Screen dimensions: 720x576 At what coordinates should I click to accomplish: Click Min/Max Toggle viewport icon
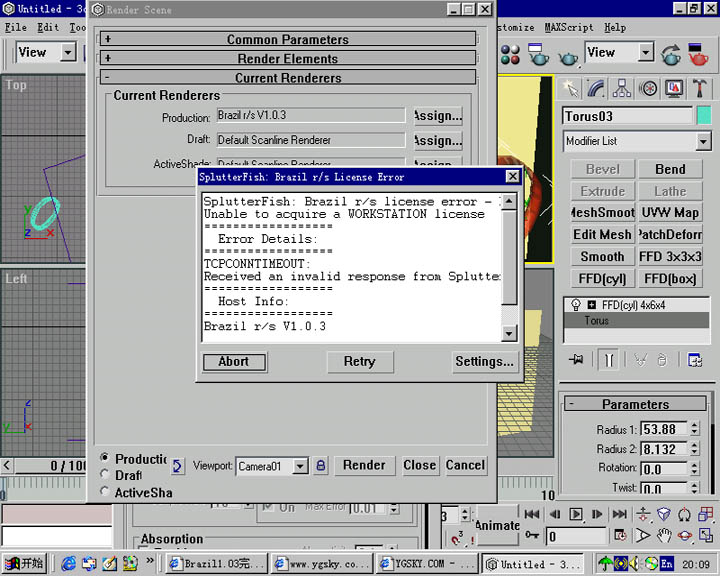pos(706,535)
